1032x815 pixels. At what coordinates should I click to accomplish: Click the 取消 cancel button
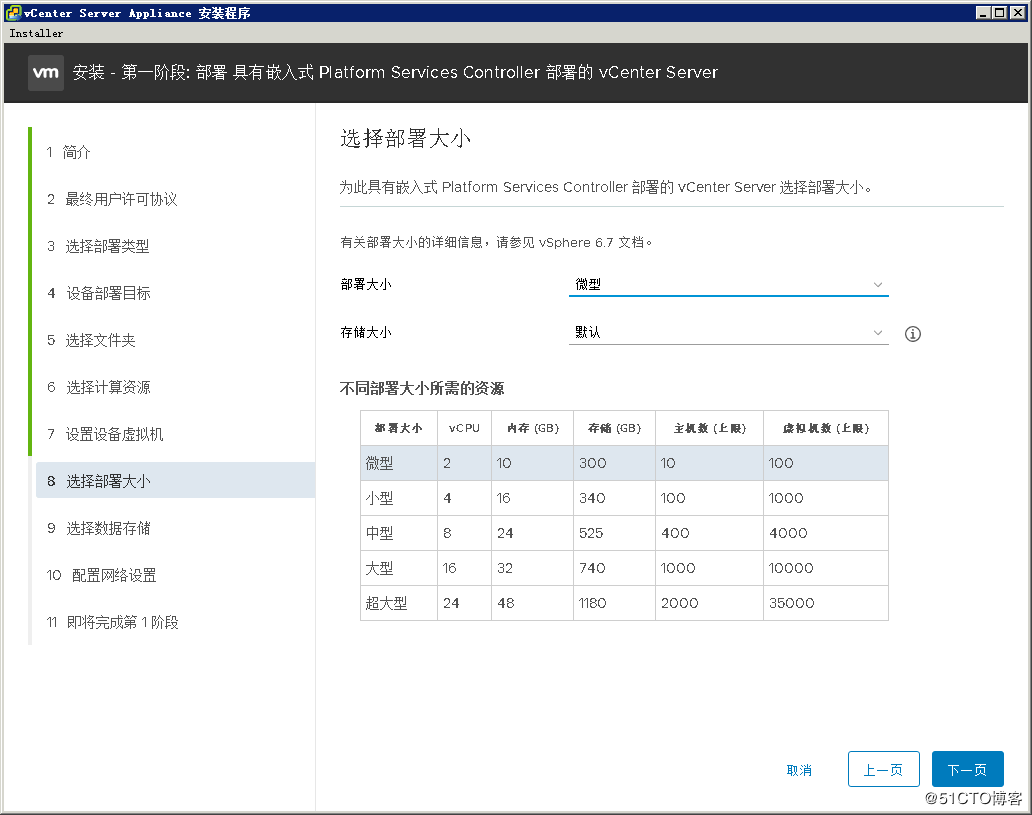coord(799,770)
